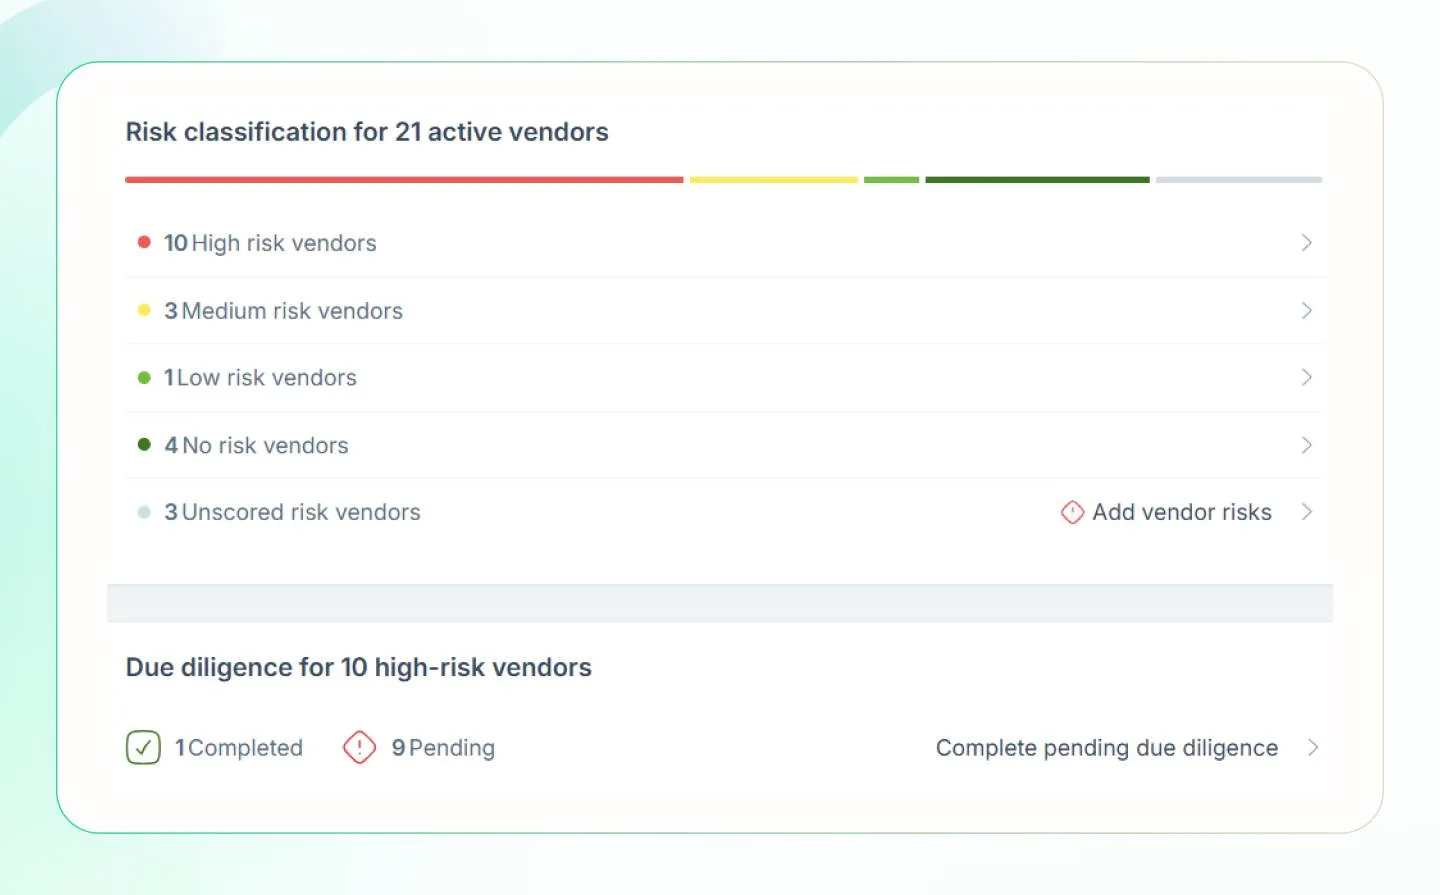The height and width of the screenshot is (895, 1440).
Task: Click the dark green dot beside No risk vendors
Action: 145,444
